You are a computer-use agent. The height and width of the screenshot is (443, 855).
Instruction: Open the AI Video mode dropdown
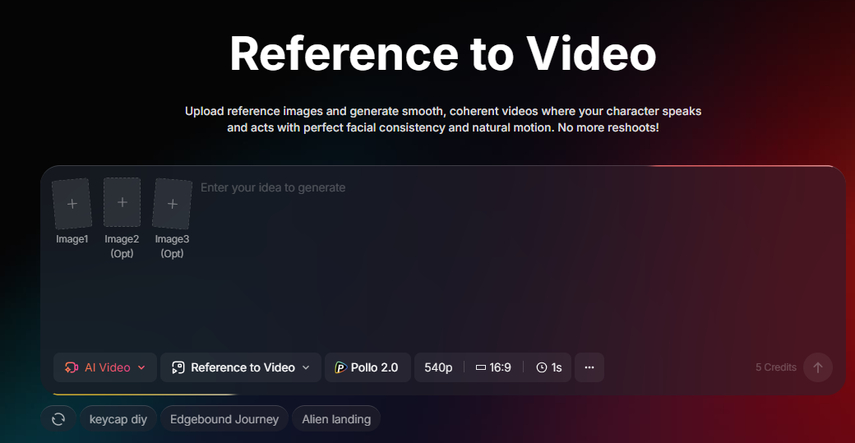(x=105, y=367)
